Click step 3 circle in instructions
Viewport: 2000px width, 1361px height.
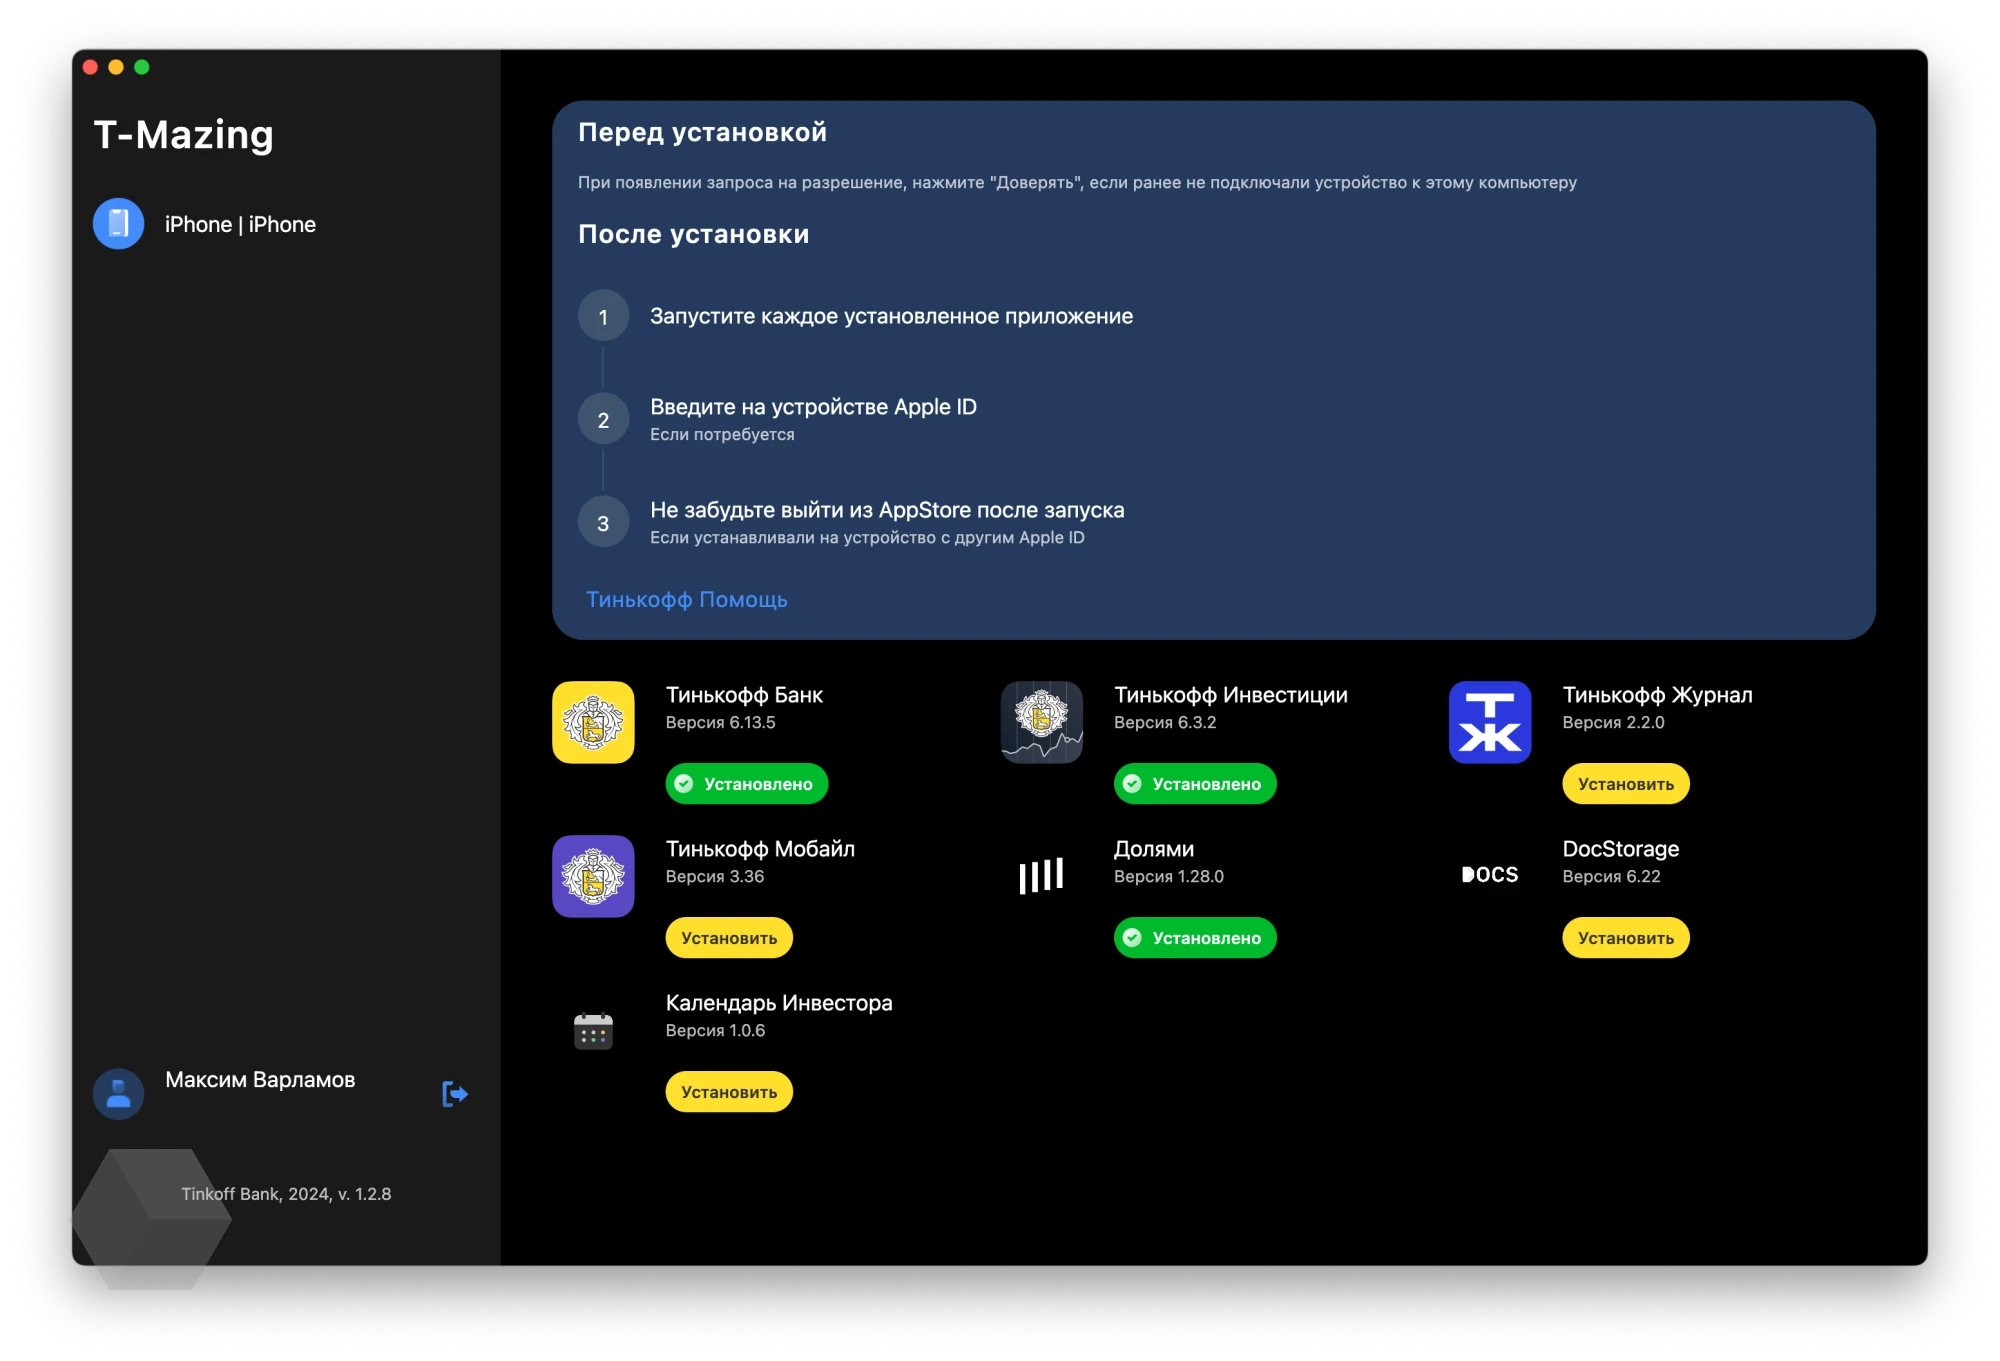coord(603,522)
